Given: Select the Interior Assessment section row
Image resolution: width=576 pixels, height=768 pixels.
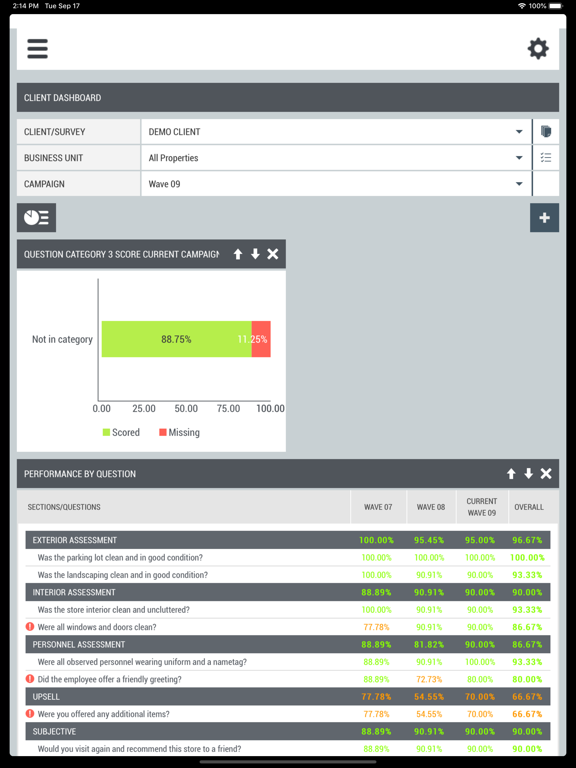Looking at the screenshot, I should (x=288, y=592).
